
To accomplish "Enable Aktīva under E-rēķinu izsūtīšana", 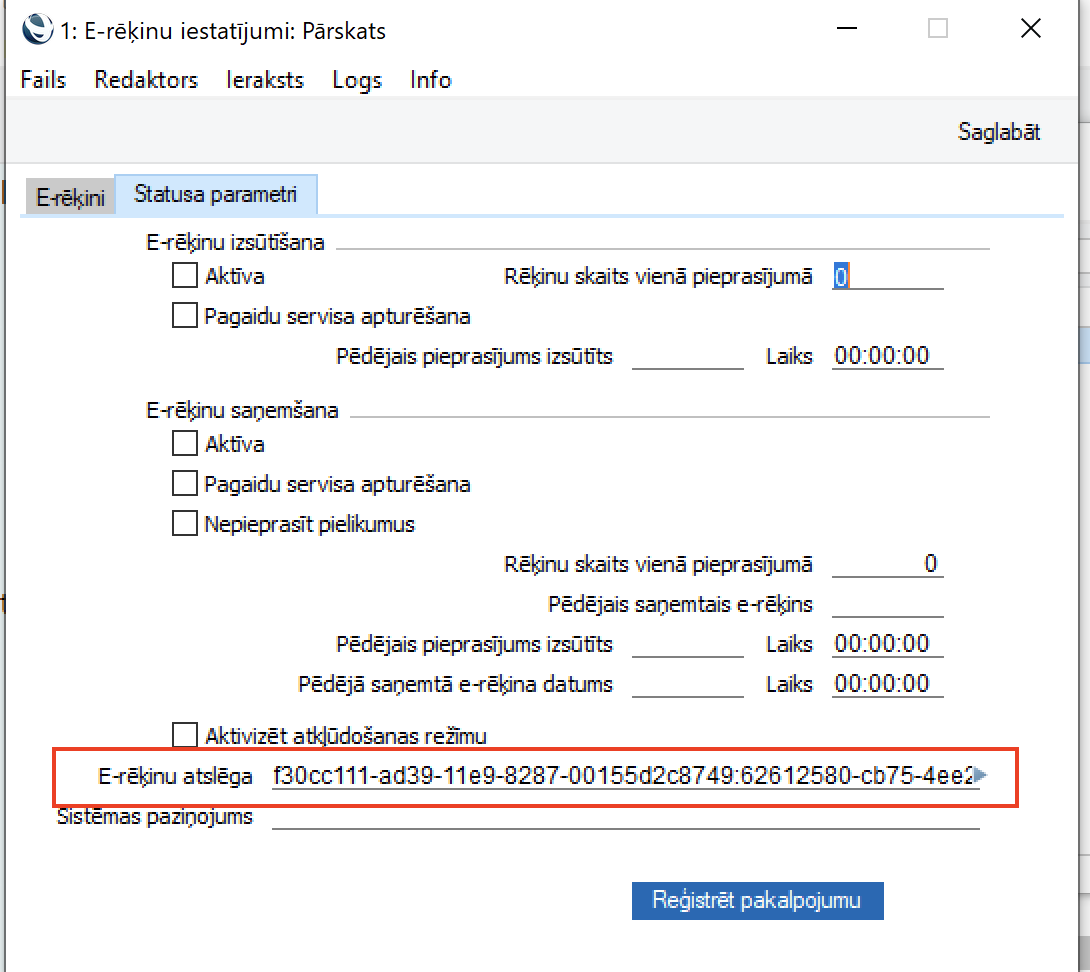I will 185,275.
